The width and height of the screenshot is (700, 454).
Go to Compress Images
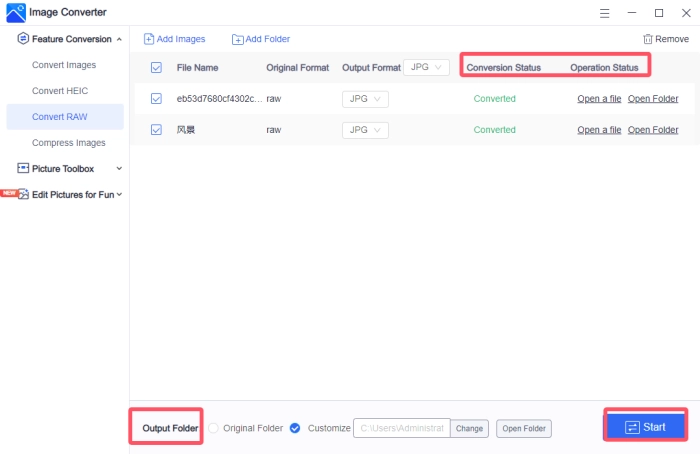[68, 143]
